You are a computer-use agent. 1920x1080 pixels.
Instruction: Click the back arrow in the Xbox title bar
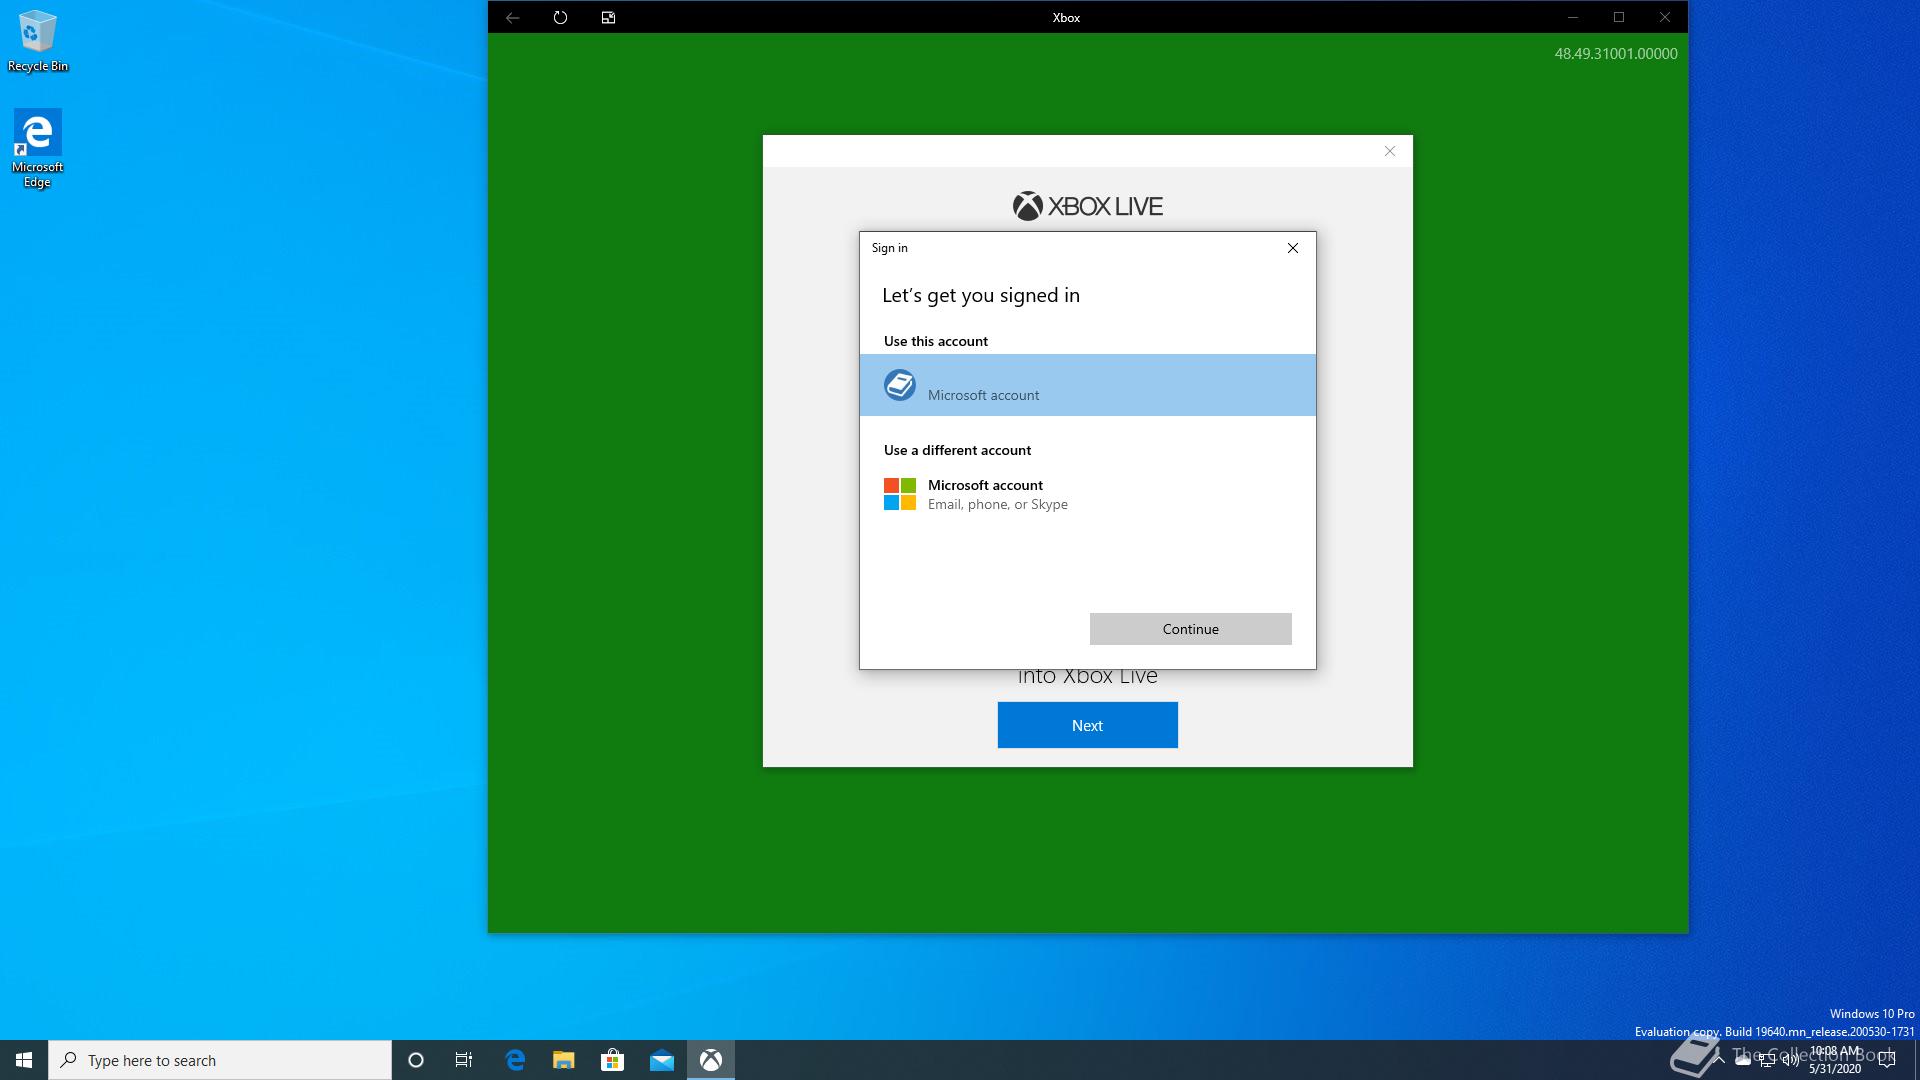[512, 17]
